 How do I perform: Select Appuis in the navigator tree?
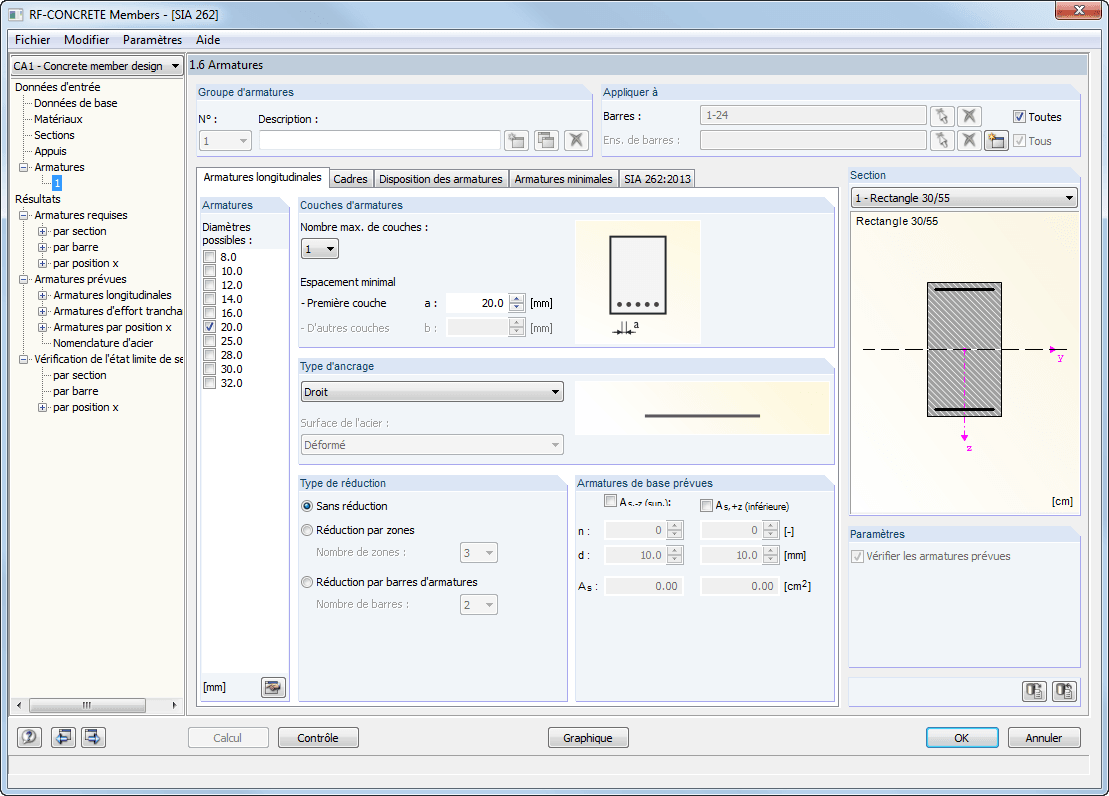pos(50,151)
